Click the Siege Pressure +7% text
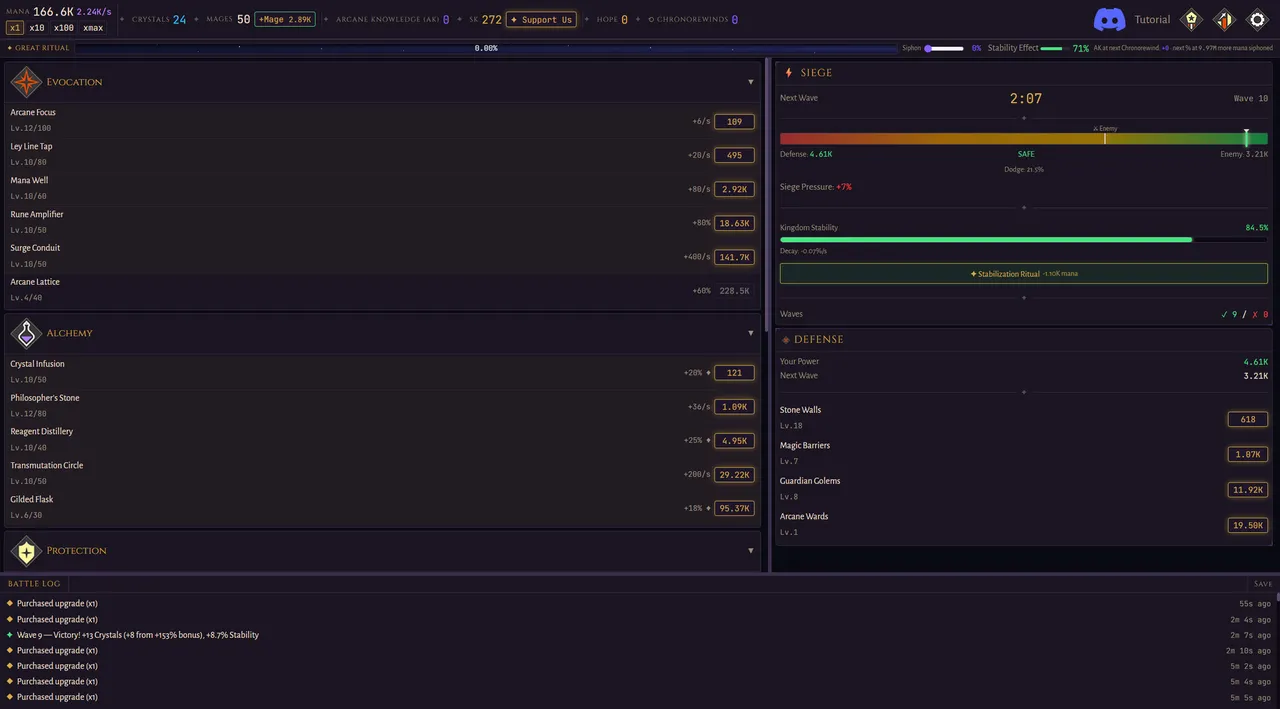The width and height of the screenshot is (1280, 709). pyautogui.click(x=816, y=187)
